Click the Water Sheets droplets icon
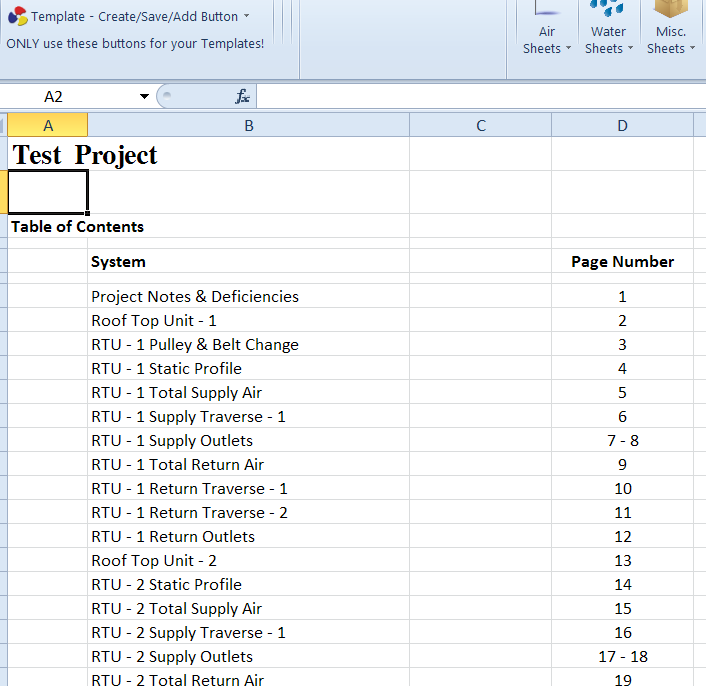Viewport: 706px width, 686px height. point(608,9)
